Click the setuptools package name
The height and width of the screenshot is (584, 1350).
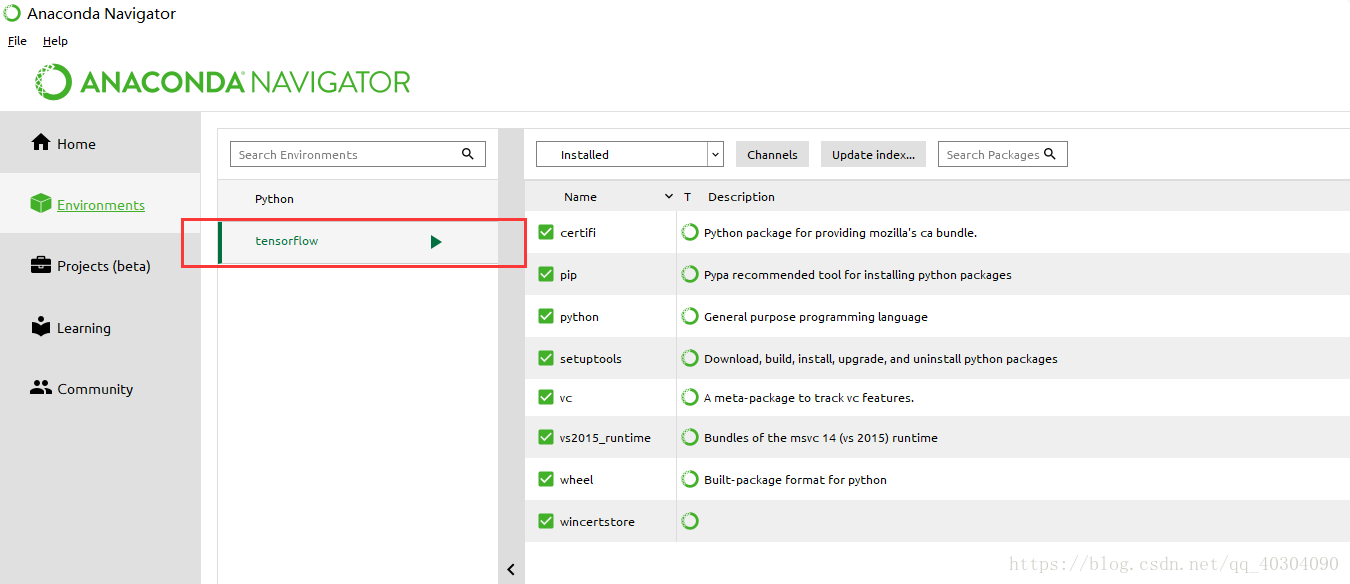(591, 358)
